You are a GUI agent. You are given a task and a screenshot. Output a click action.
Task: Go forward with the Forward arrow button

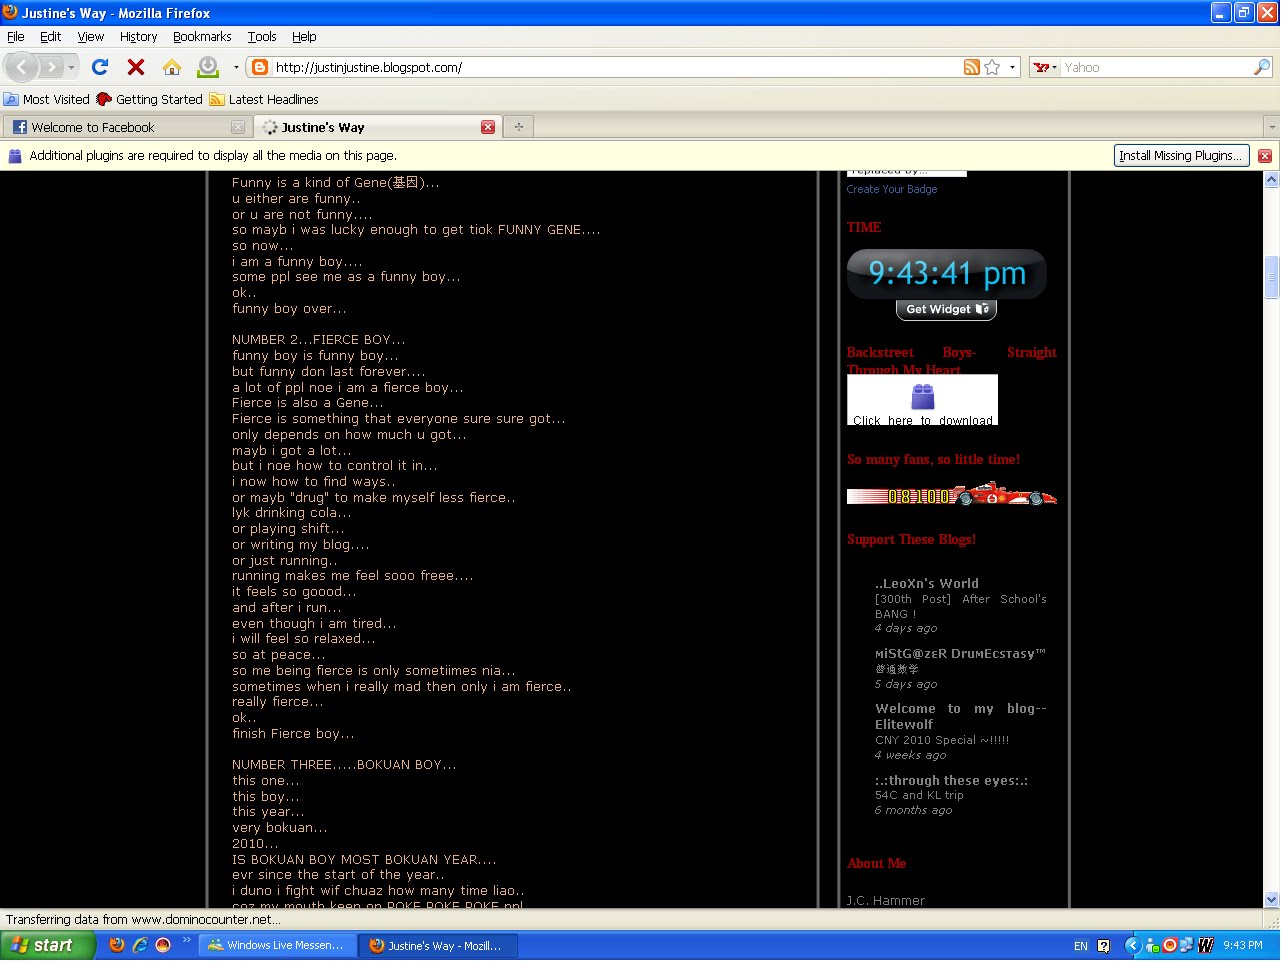point(50,67)
